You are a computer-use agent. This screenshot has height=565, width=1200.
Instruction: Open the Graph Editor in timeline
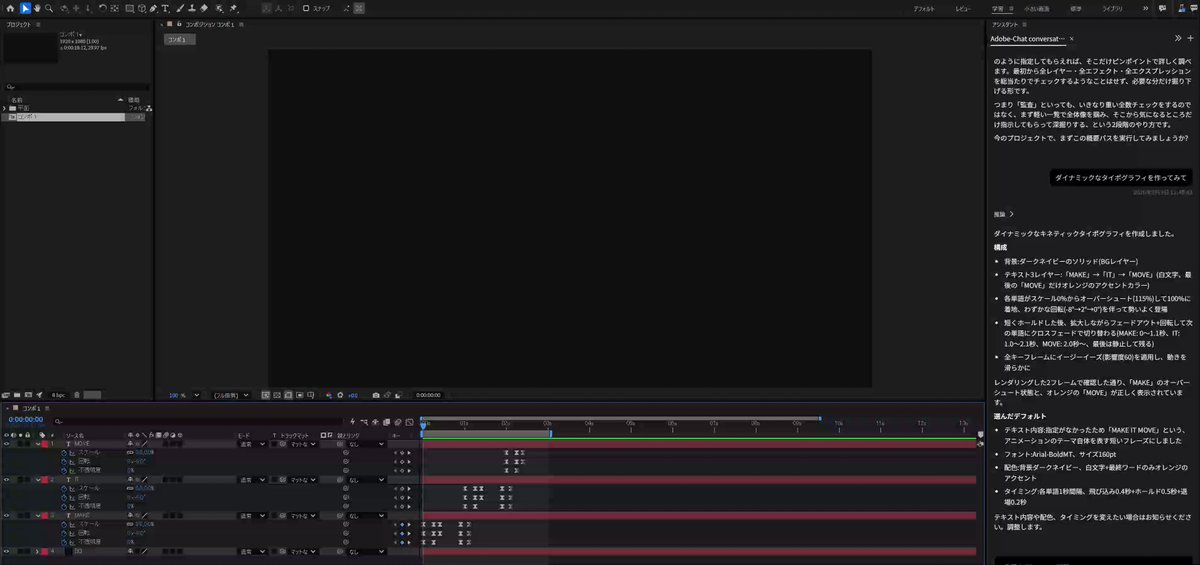click(x=409, y=421)
